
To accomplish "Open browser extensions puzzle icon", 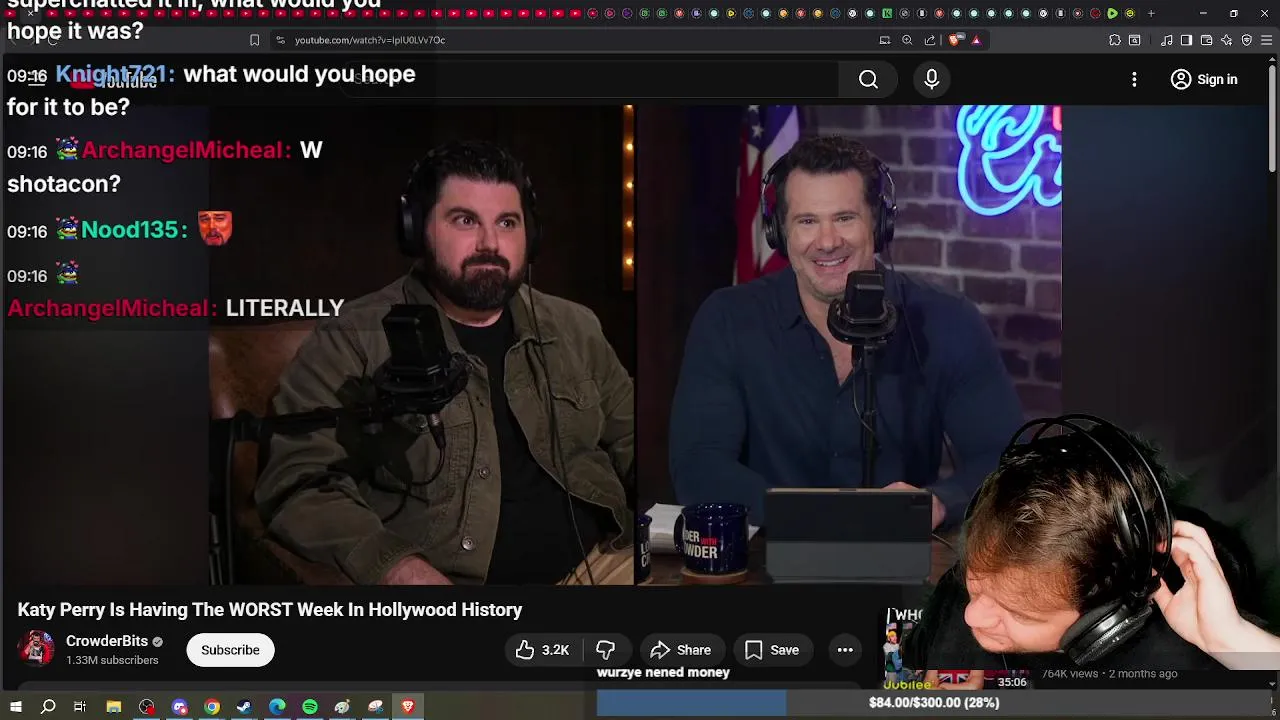I will coord(1115,40).
